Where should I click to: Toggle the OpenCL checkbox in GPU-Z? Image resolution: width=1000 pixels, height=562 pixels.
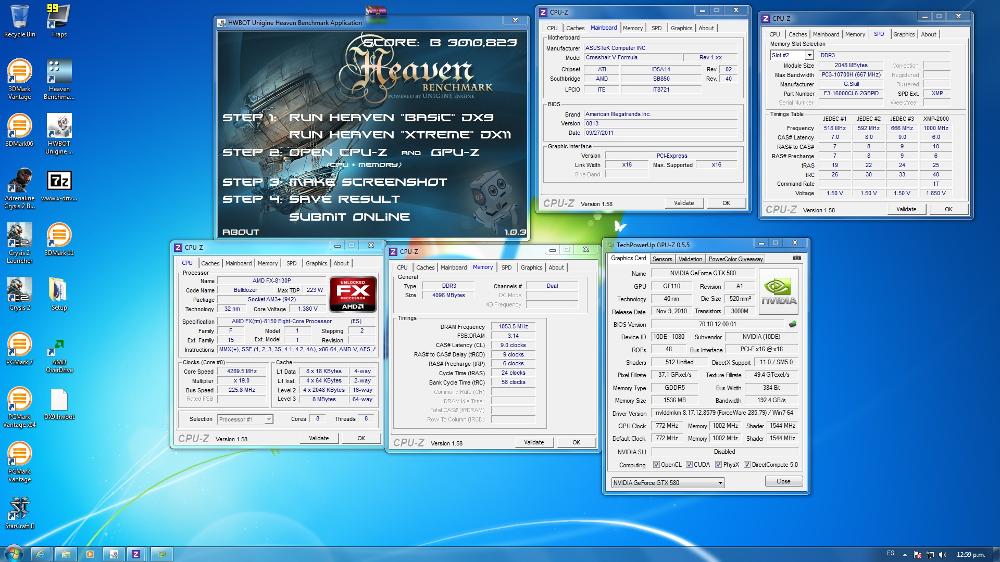[657, 464]
